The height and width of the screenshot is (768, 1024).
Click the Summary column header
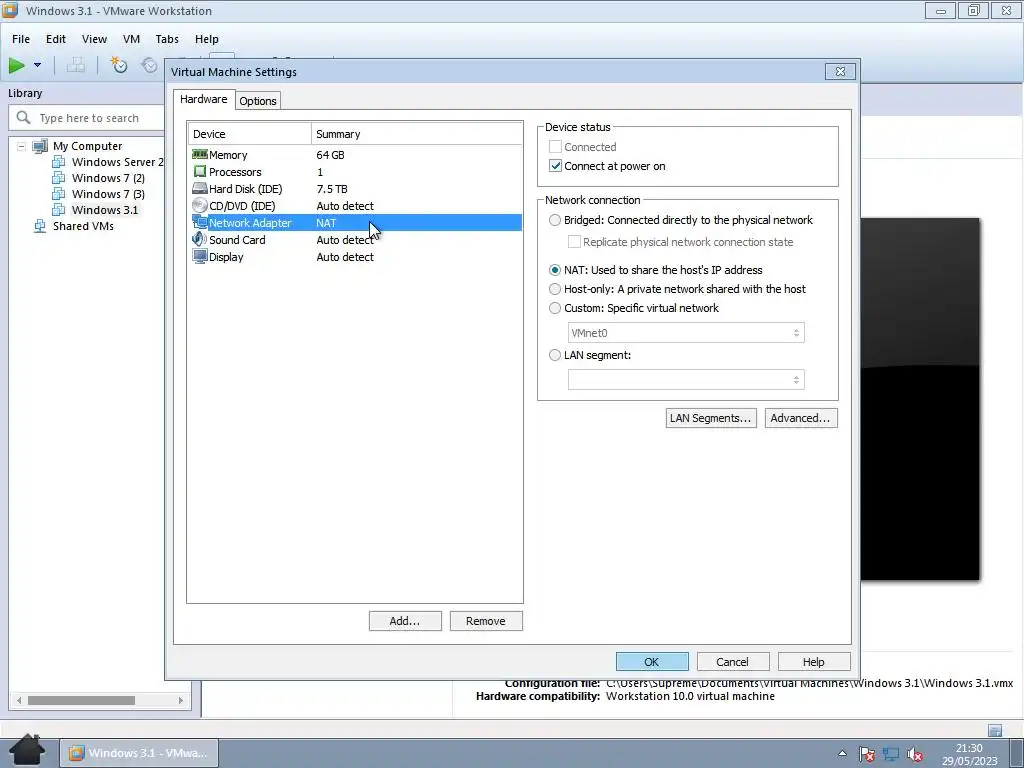point(417,134)
